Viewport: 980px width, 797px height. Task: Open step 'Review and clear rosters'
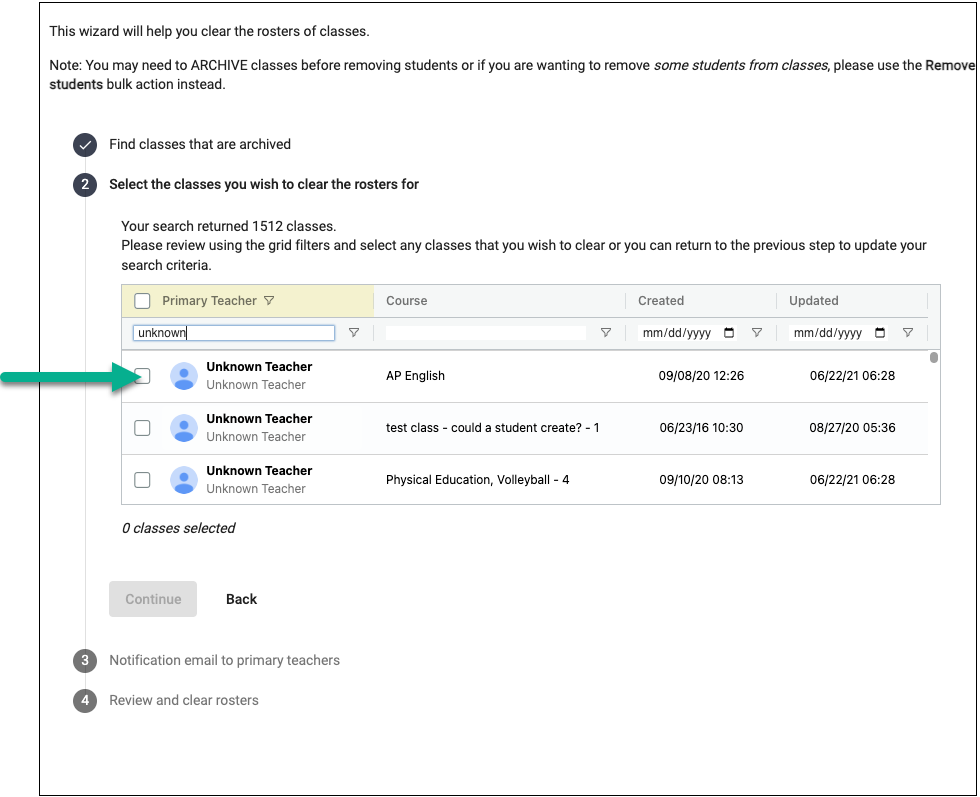pyautogui.click(x=184, y=700)
